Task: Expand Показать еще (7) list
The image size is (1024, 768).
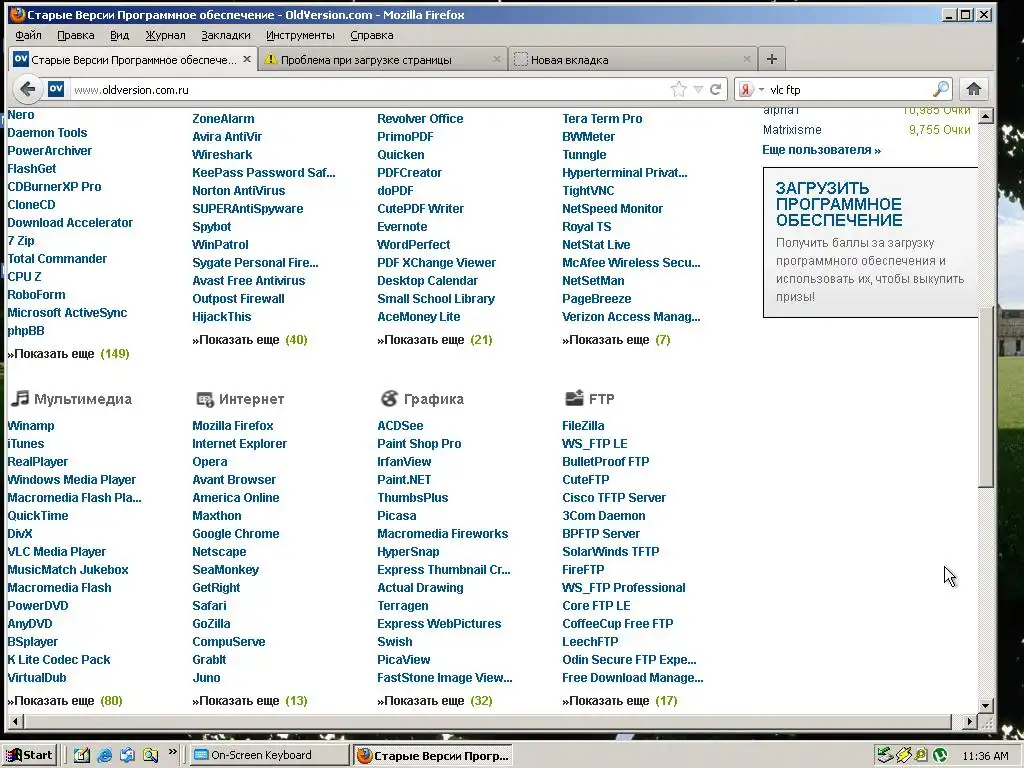Action: click(616, 340)
